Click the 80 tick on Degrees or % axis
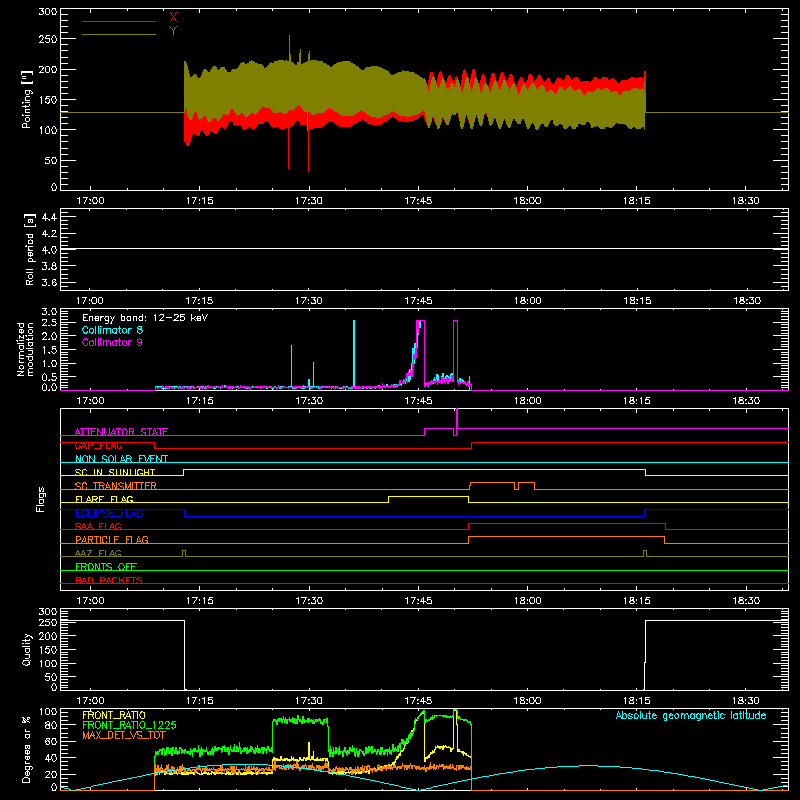Viewport: 800px width, 800px height. 51,725
